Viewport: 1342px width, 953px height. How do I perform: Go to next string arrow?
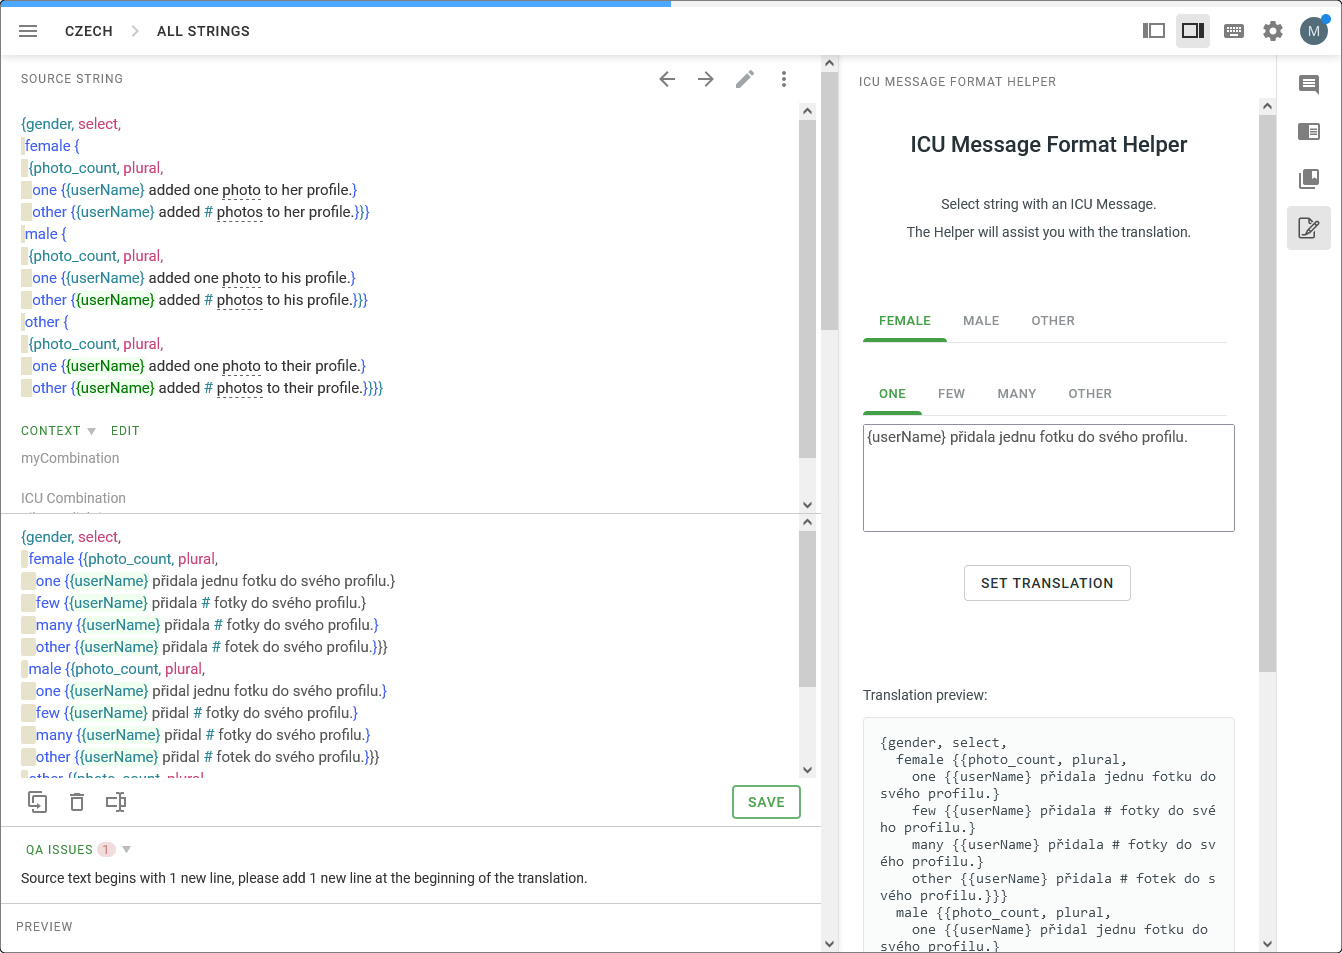[706, 79]
